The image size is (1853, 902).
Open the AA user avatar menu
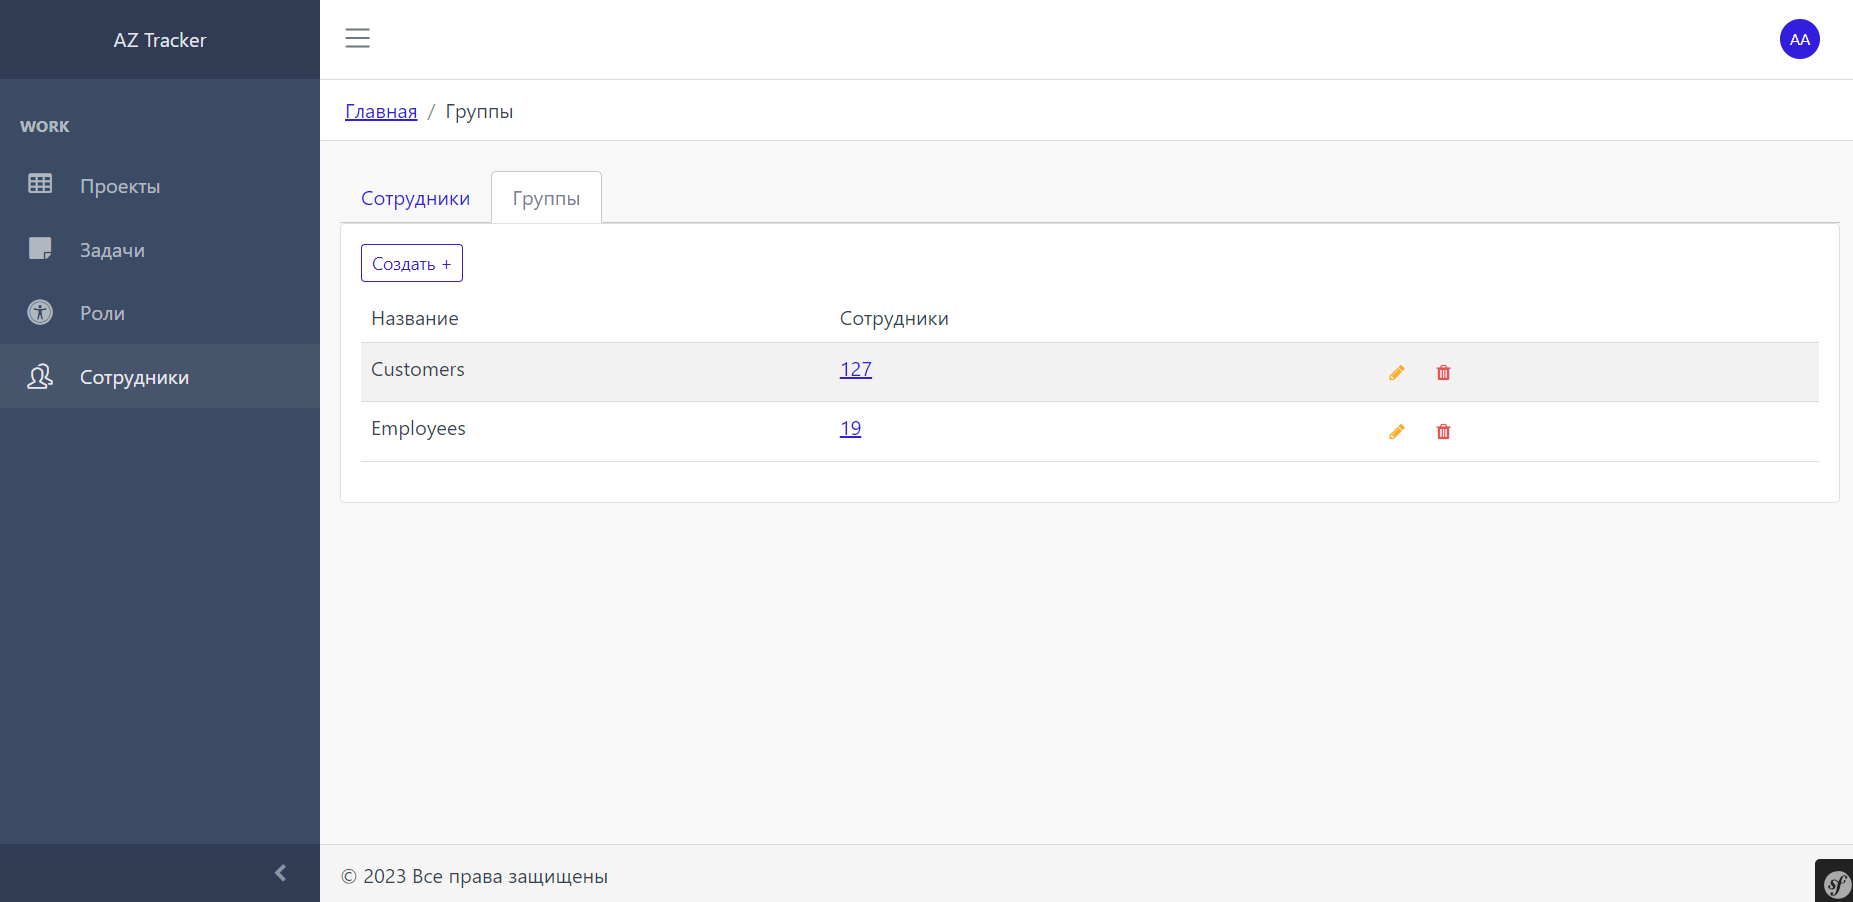[x=1799, y=39]
